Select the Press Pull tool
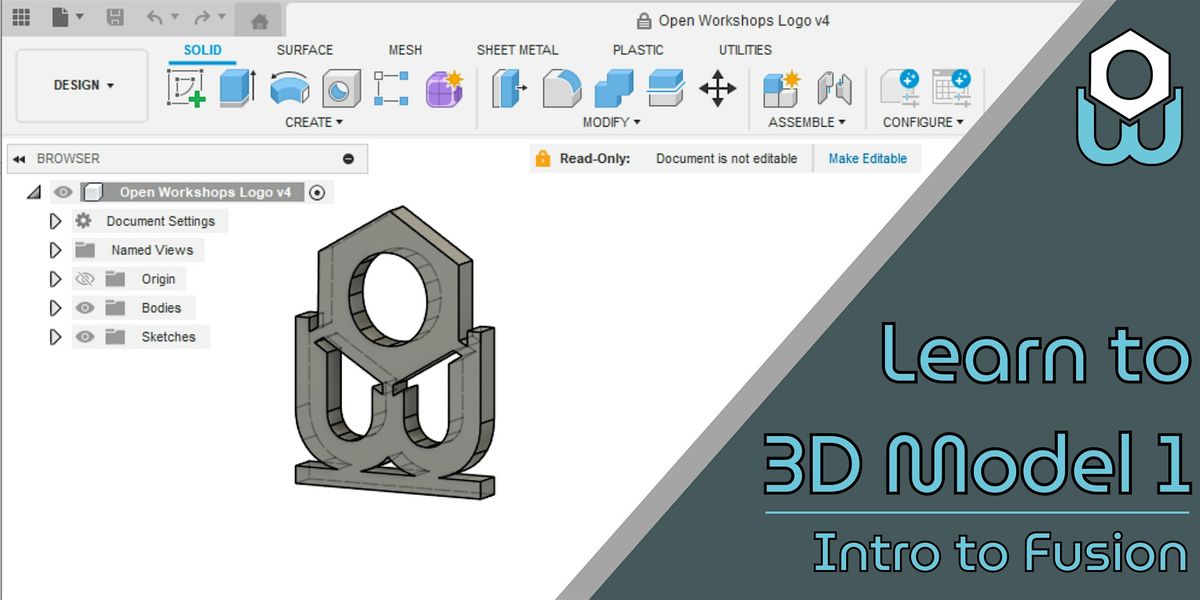This screenshot has height=600, width=1200. point(510,88)
